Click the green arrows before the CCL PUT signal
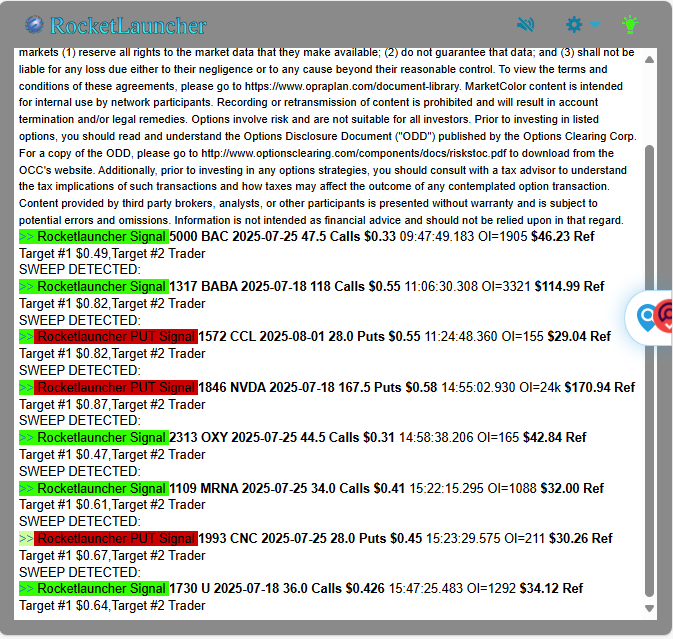This screenshot has height=639, width=673. click(x=27, y=337)
